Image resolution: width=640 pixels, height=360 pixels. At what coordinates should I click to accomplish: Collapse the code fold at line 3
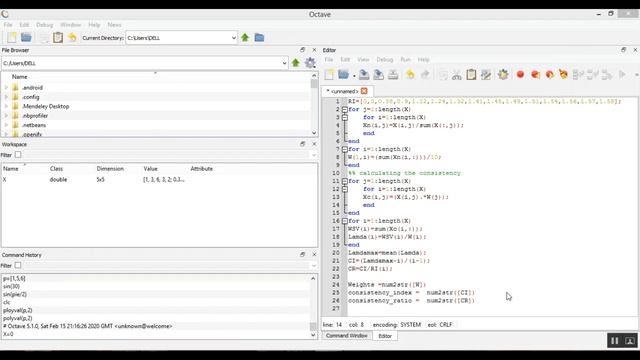point(344,118)
